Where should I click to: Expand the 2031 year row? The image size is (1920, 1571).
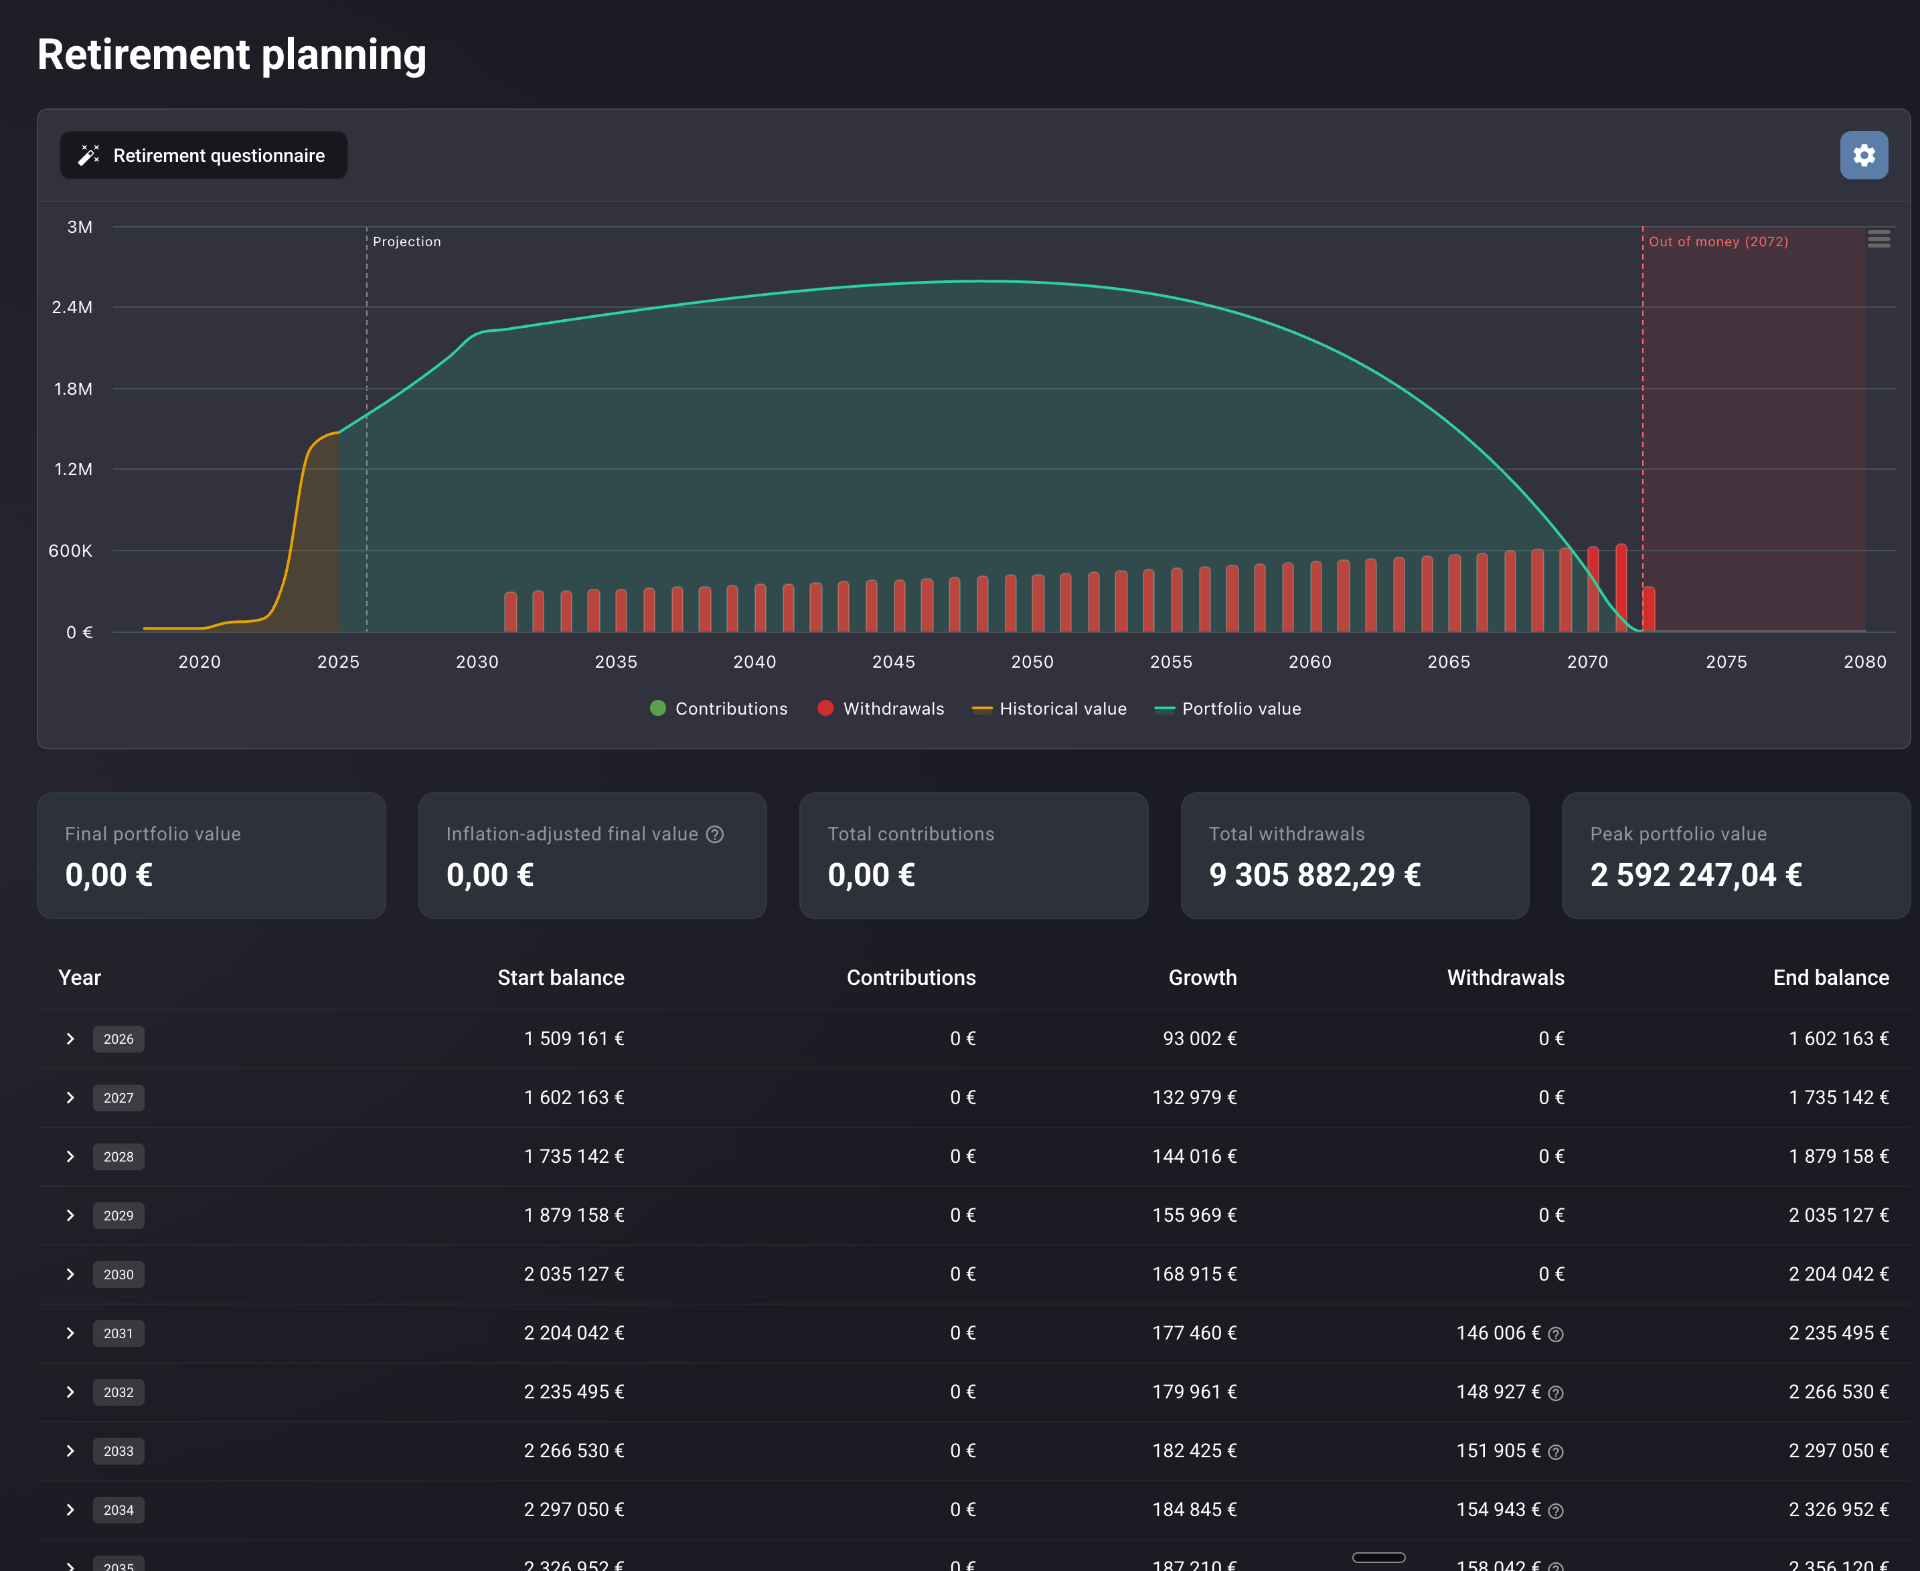pos(70,1334)
